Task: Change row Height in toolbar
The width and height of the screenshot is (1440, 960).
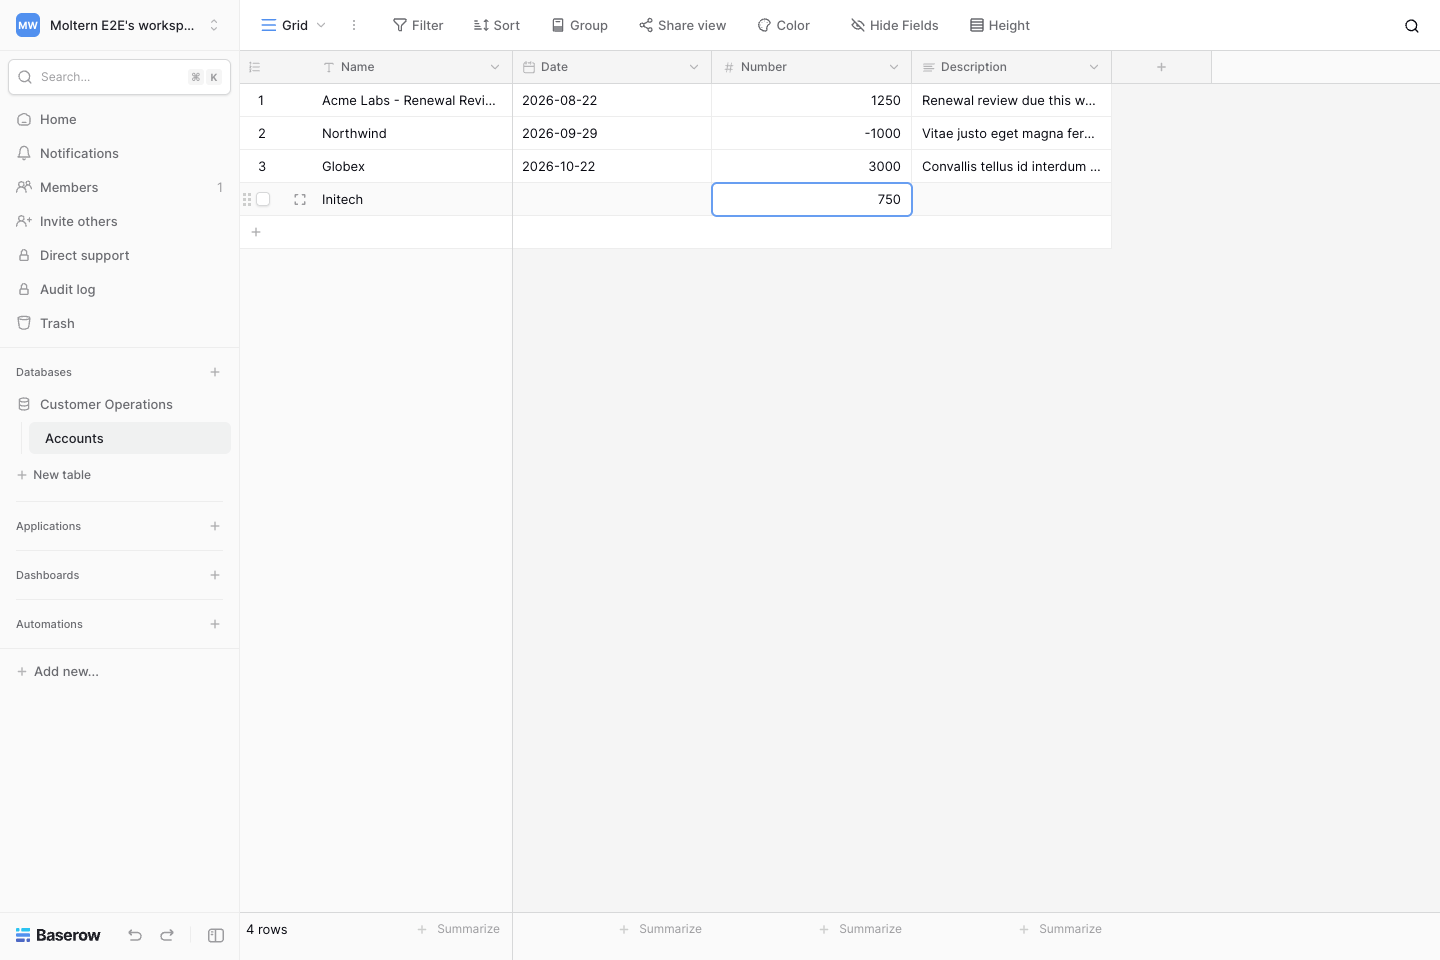Action: point(1000,25)
